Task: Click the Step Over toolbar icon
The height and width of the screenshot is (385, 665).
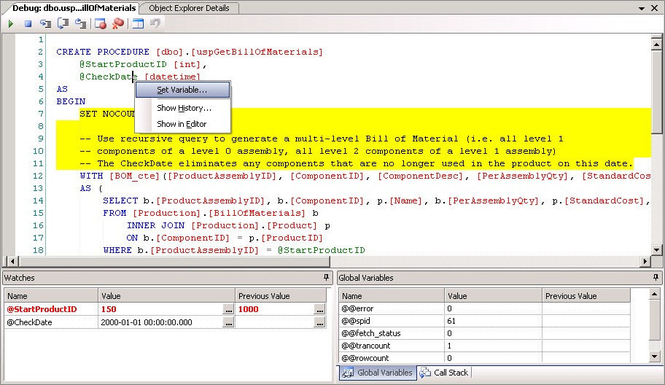Action: pos(63,24)
